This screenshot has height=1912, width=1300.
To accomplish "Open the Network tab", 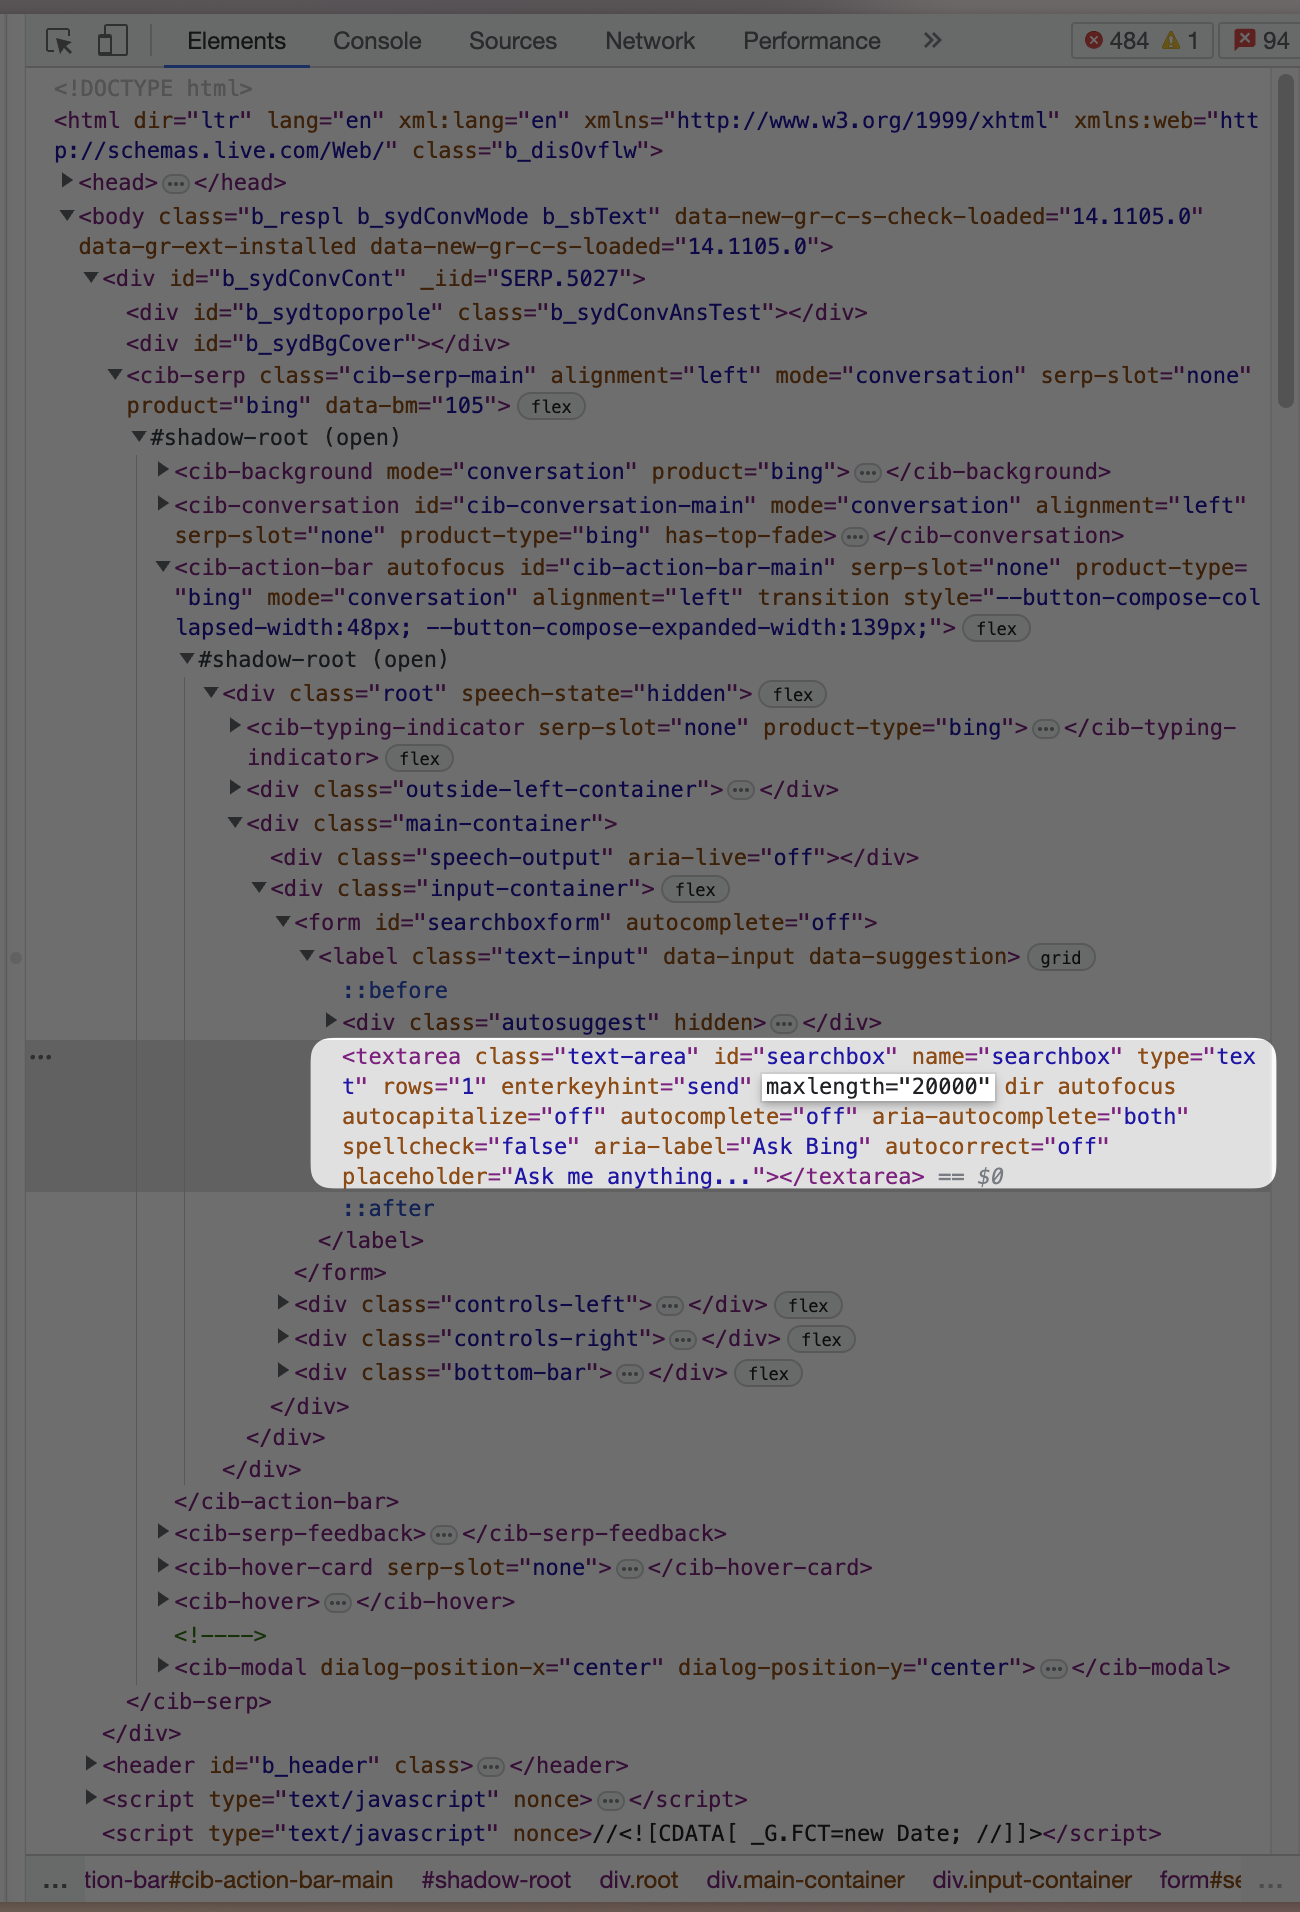I will pos(650,41).
